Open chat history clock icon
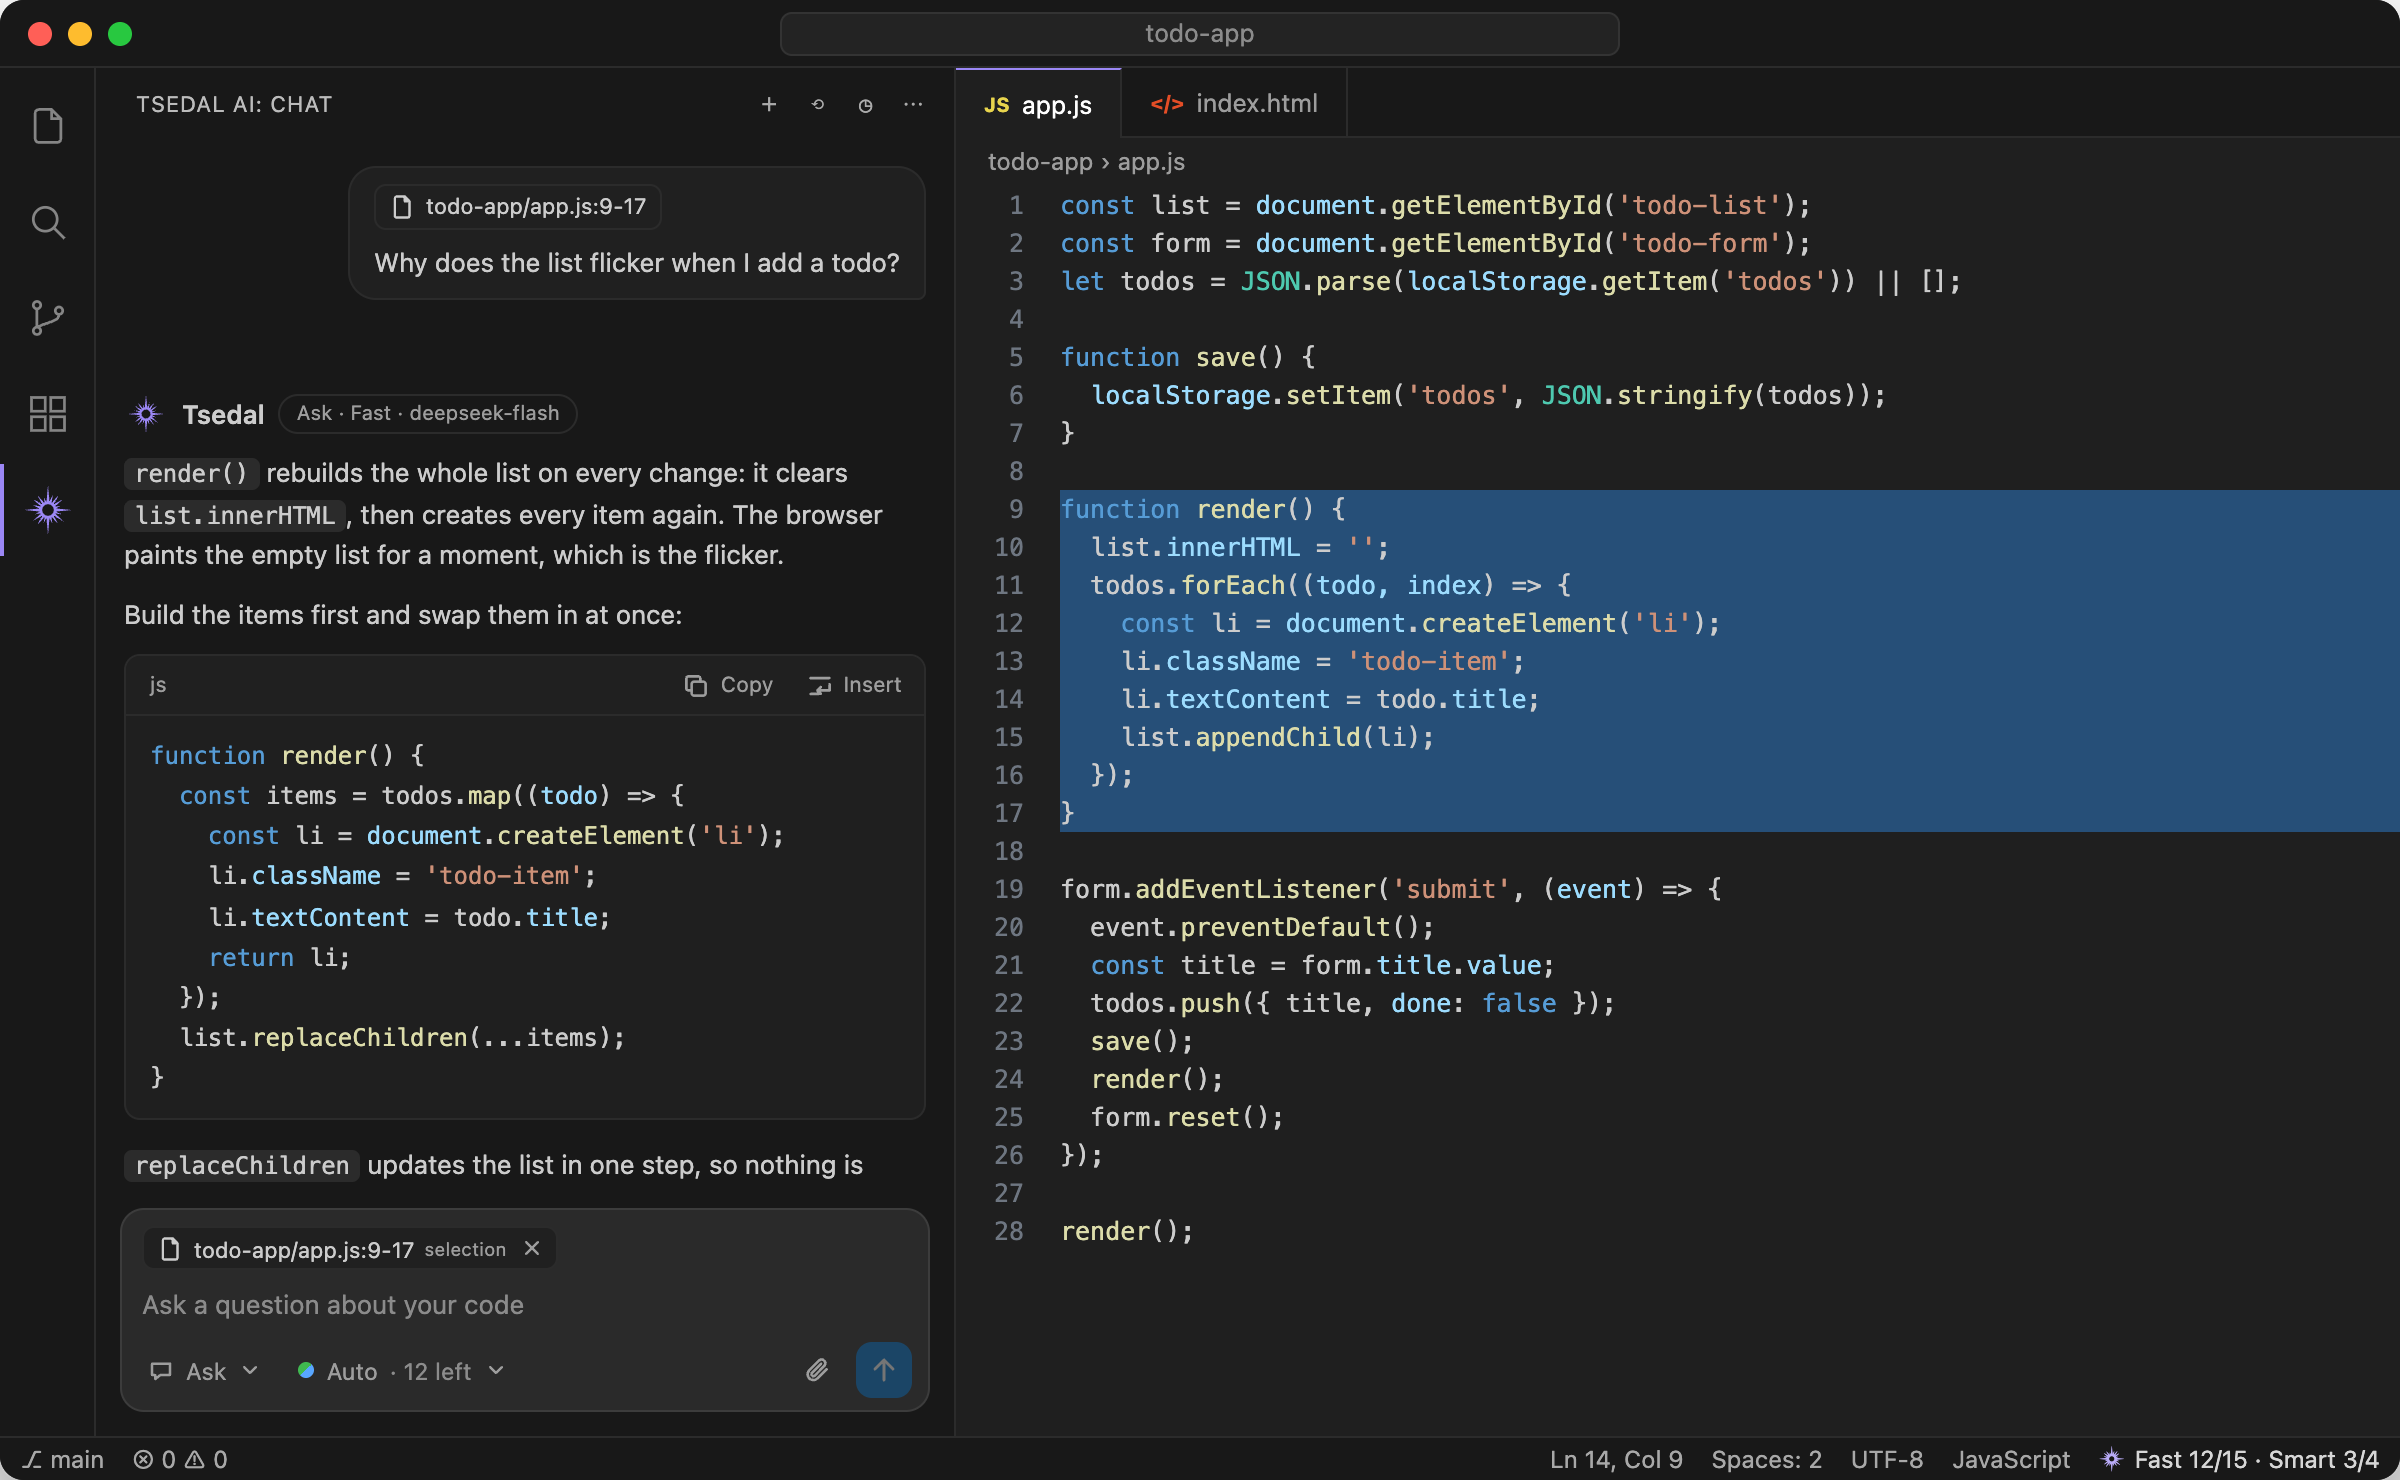Image resolution: width=2400 pixels, height=1480 pixels. tap(866, 104)
